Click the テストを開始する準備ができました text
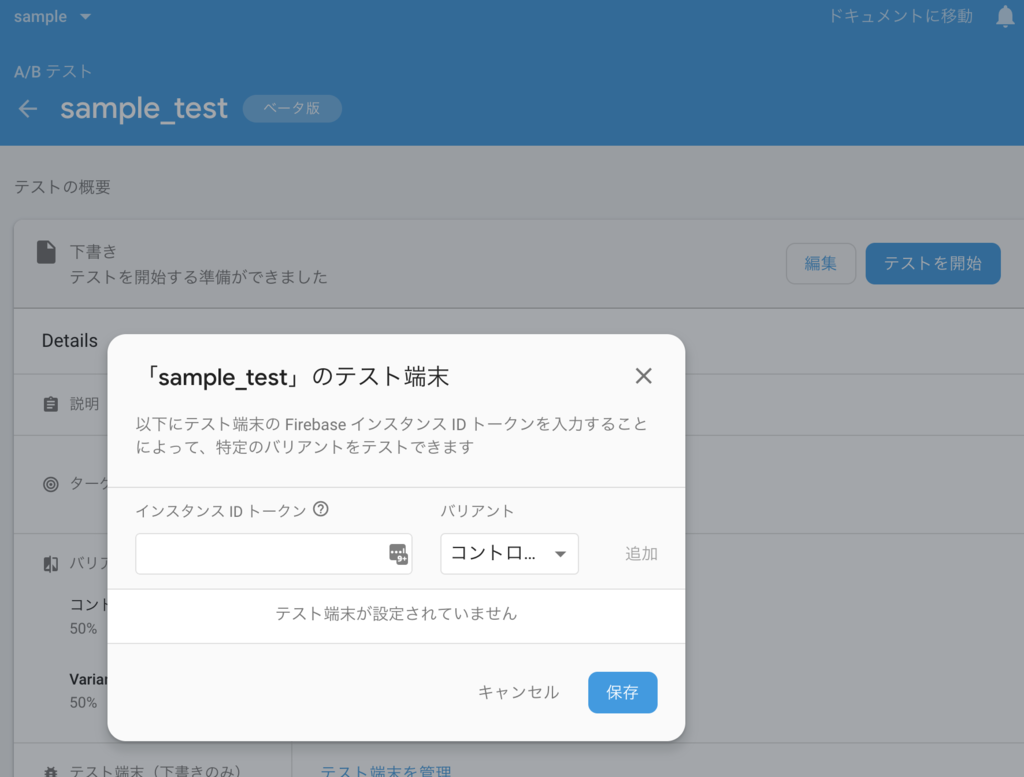The width and height of the screenshot is (1024, 777). tap(199, 278)
